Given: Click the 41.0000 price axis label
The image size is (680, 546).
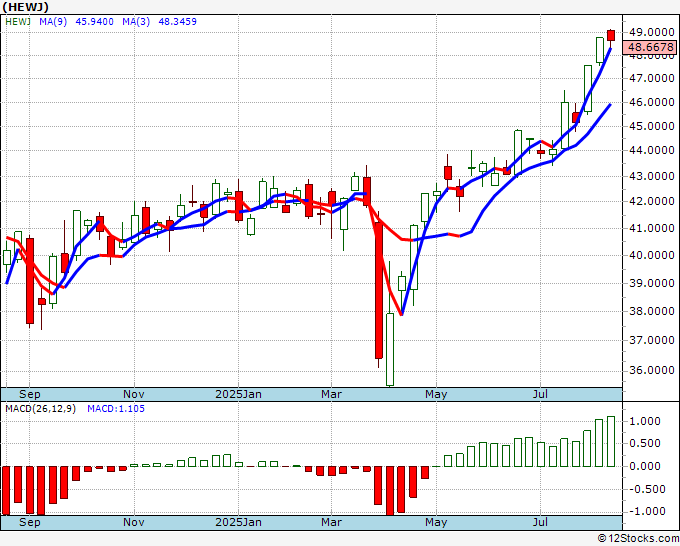Looking at the screenshot, I should tap(652, 229).
